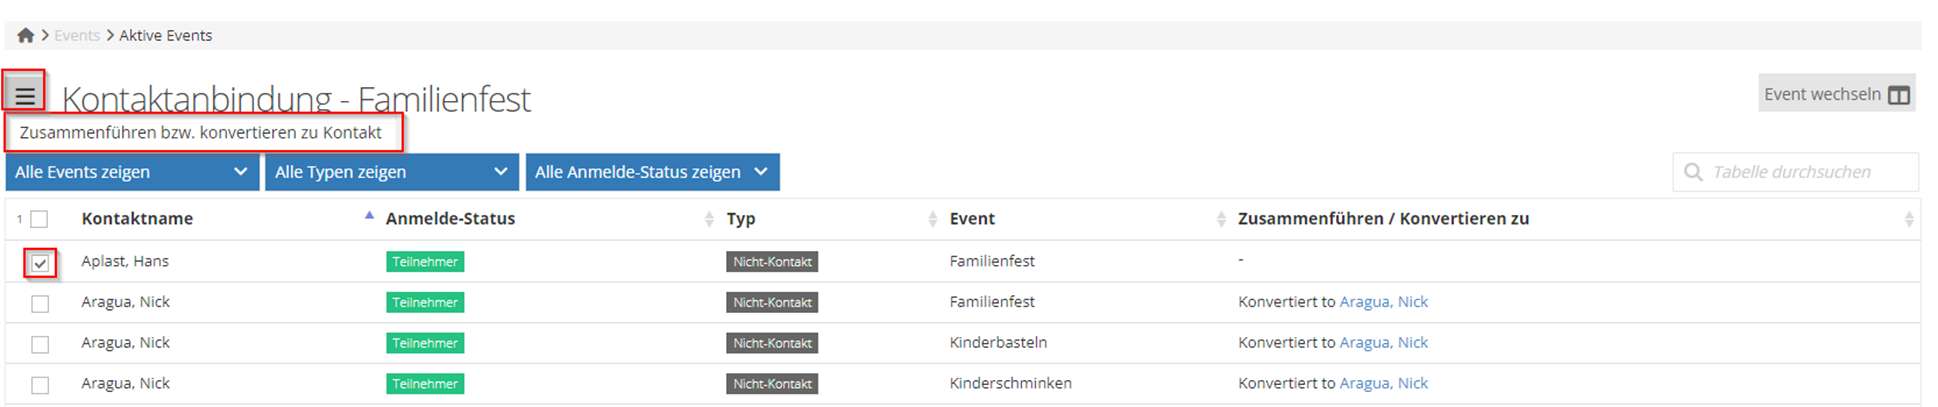Open the Alle Typen zeigen dropdown
The height and width of the screenshot is (407, 1938).
pos(391,172)
